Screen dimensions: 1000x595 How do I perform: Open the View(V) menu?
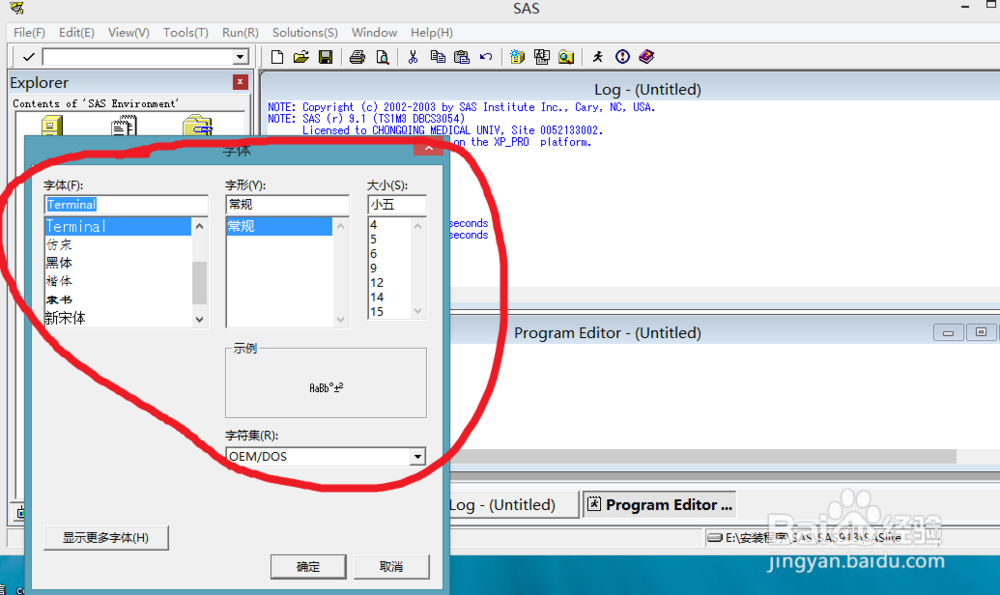129,33
